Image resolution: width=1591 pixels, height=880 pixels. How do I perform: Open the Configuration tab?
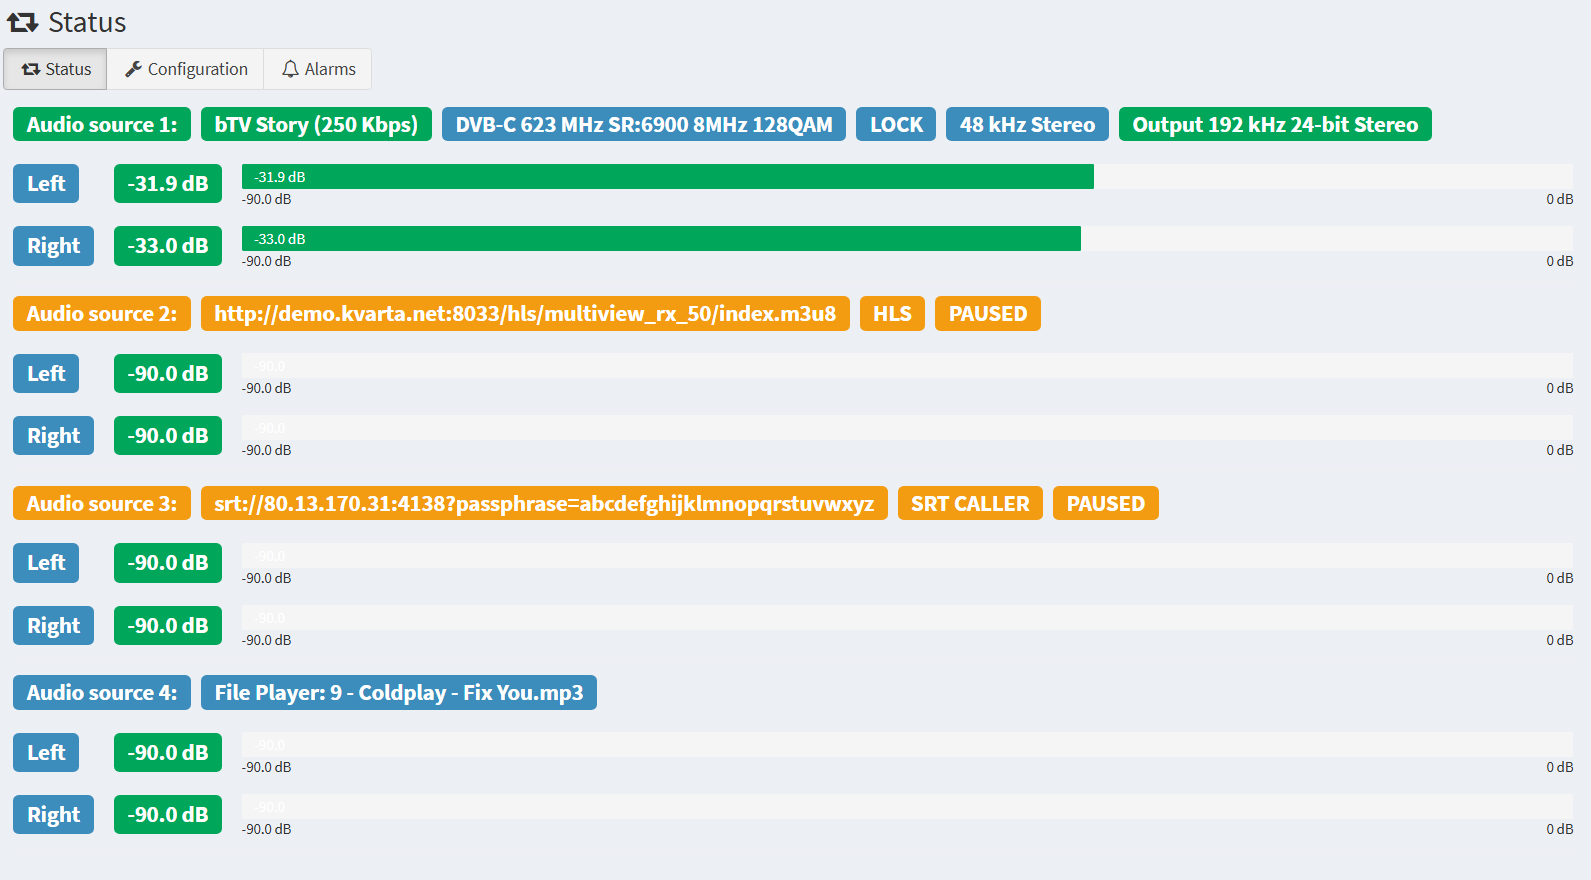coord(186,69)
